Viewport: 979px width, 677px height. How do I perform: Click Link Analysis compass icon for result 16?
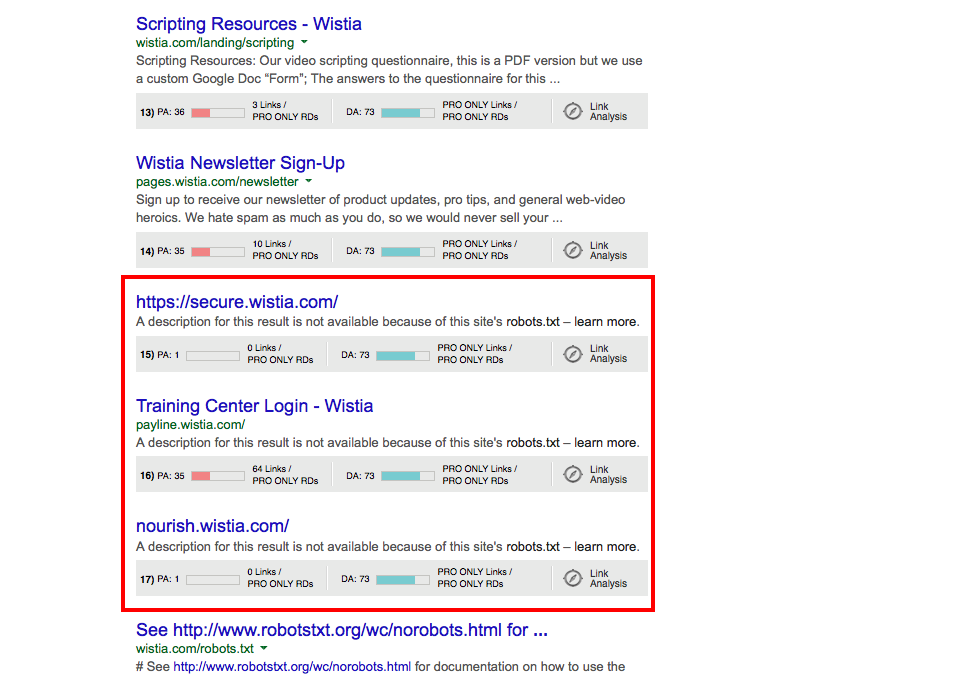click(x=573, y=475)
